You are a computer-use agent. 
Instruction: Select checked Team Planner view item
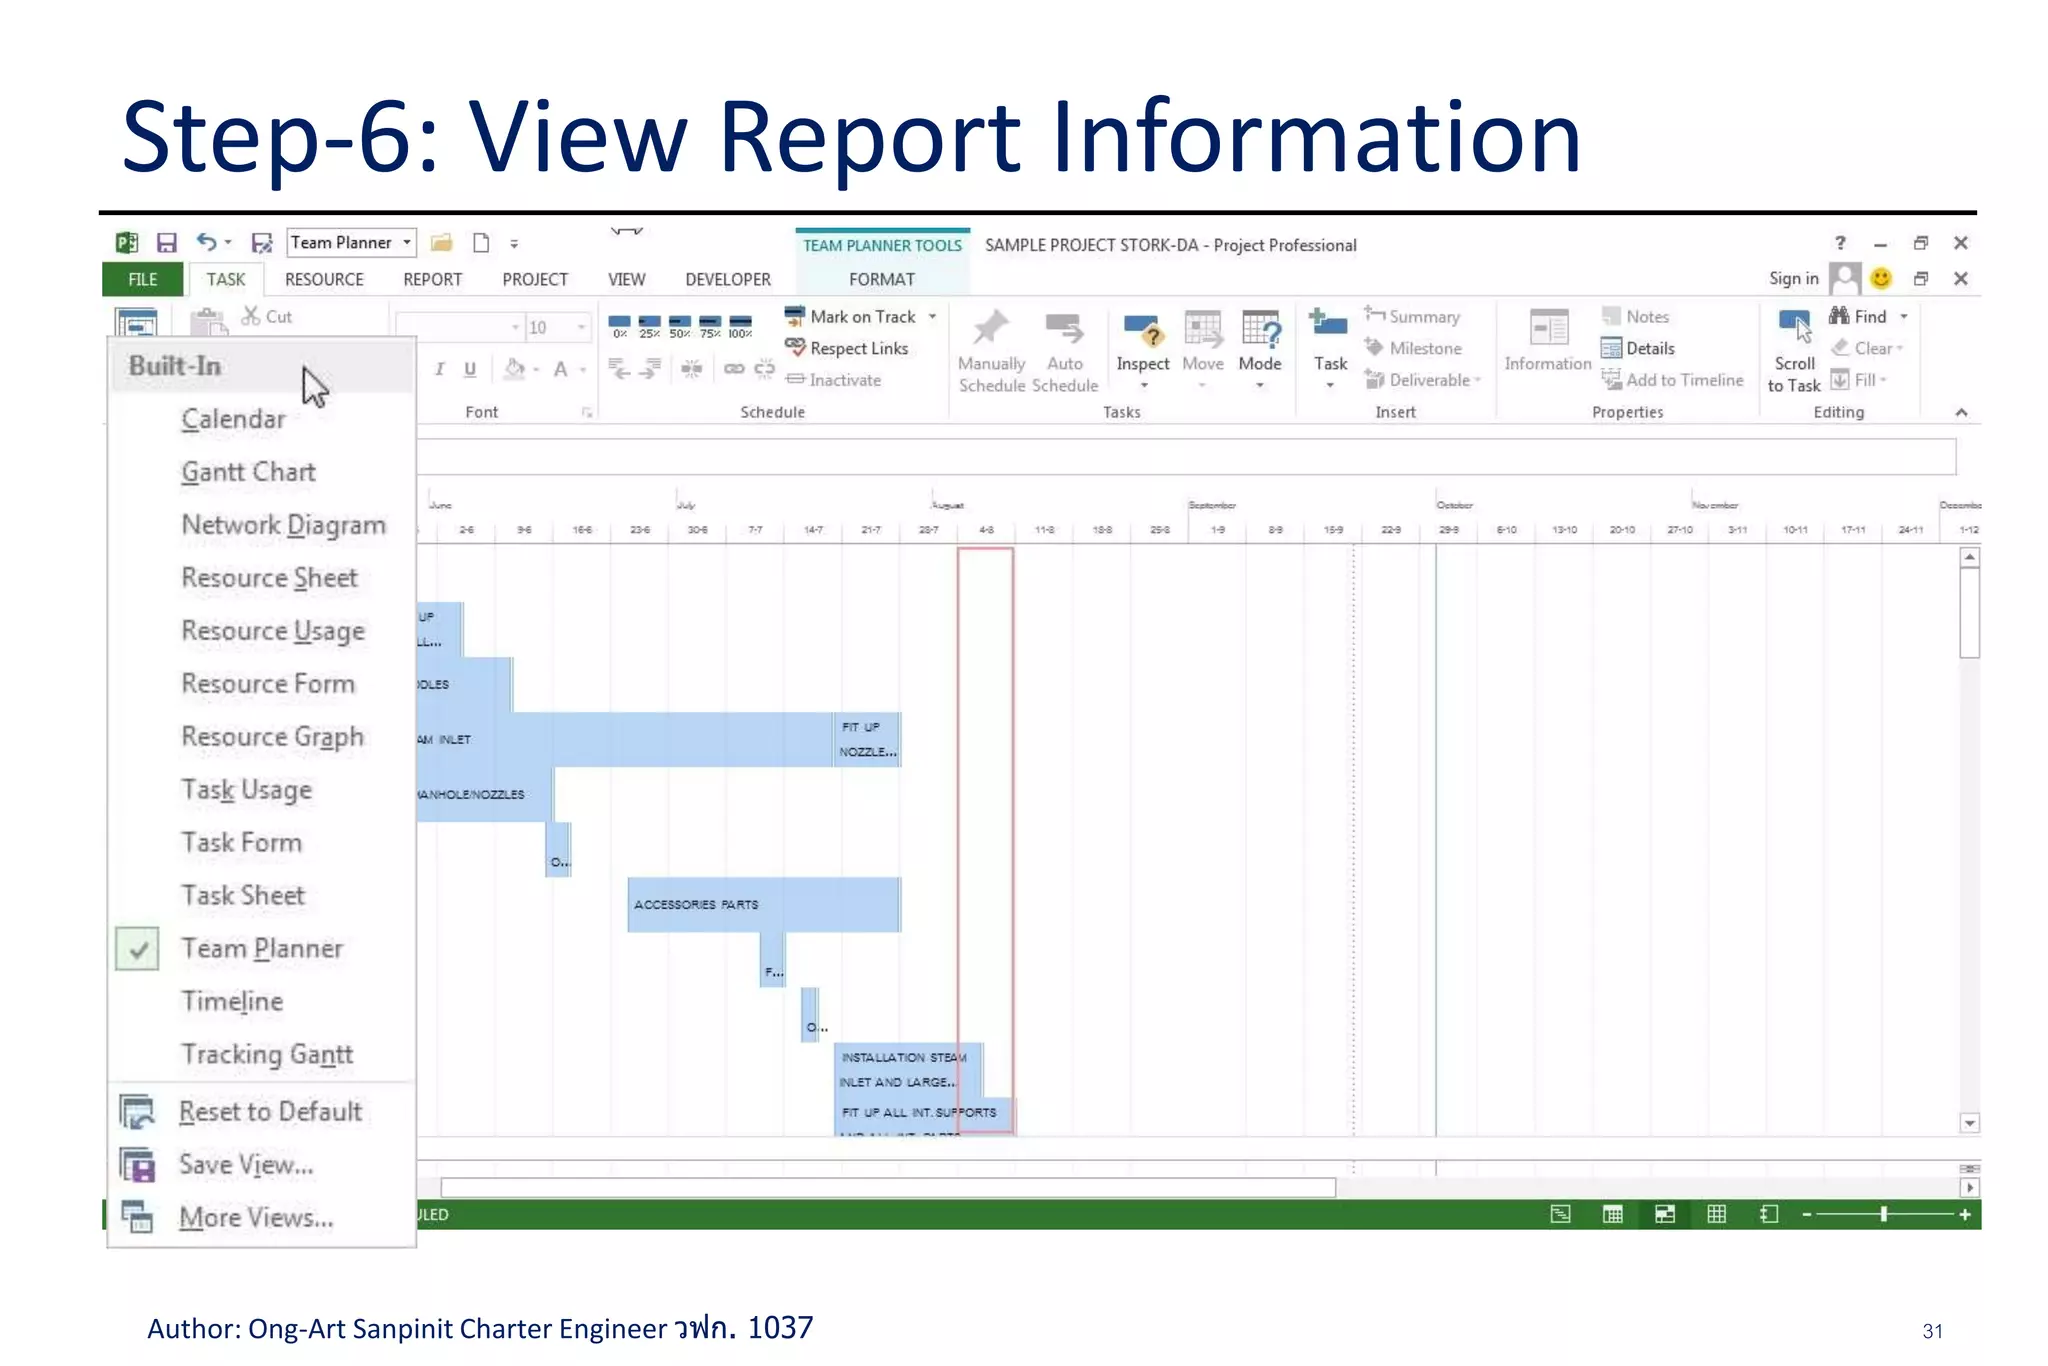(261, 948)
